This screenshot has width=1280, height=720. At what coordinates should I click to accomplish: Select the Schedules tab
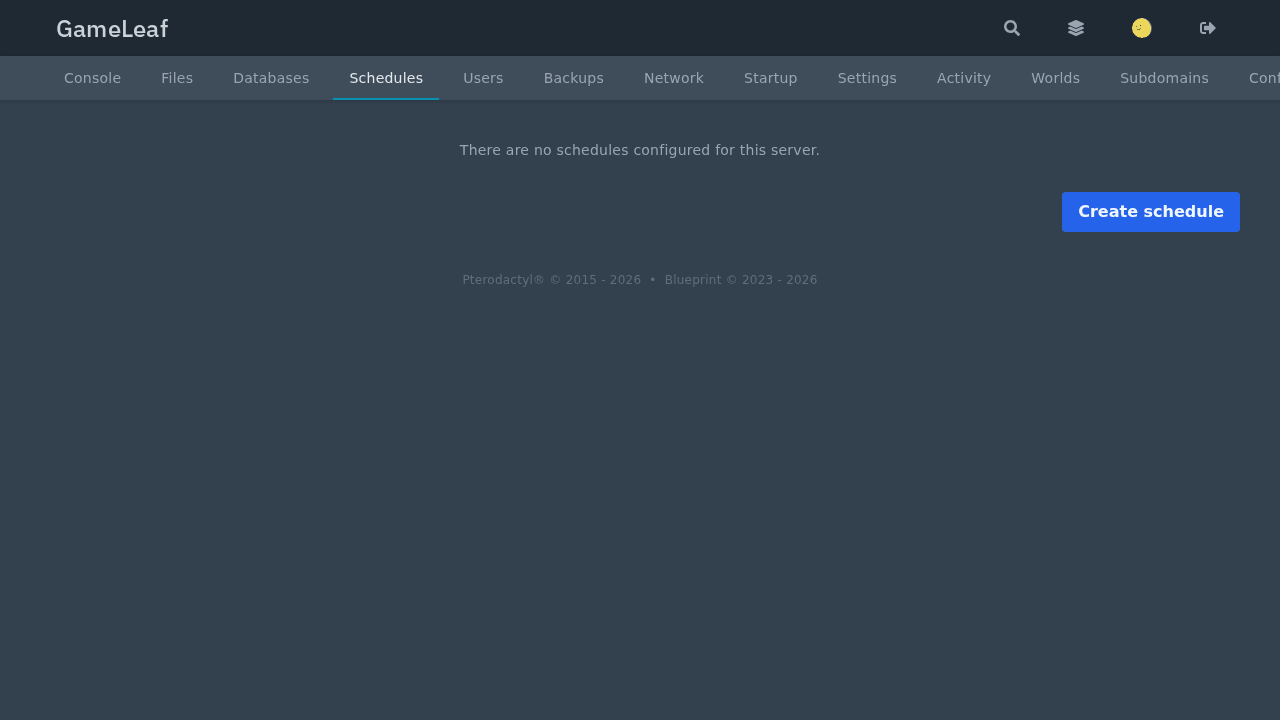[386, 78]
